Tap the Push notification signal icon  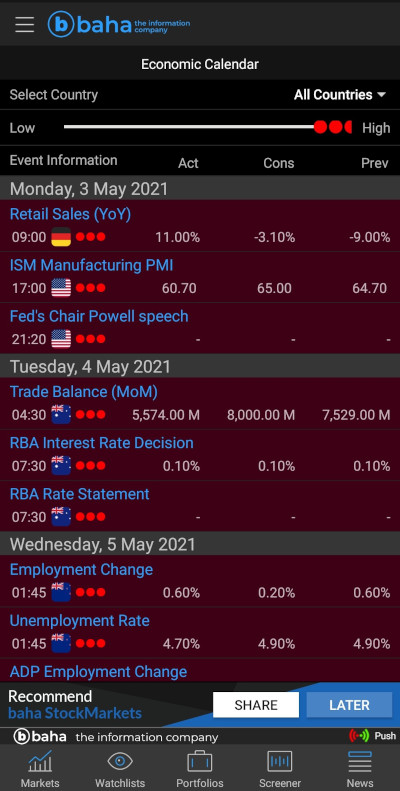pos(359,736)
